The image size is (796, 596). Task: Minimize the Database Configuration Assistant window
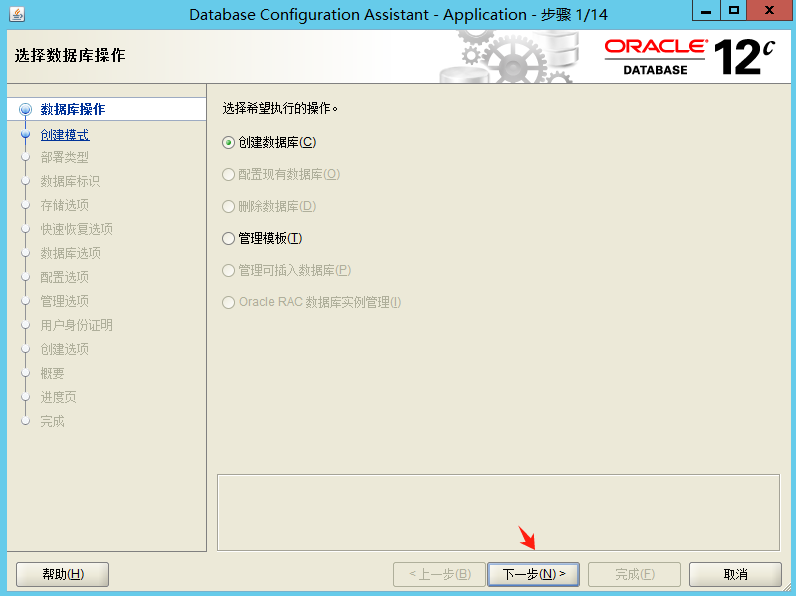pos(706,11)
